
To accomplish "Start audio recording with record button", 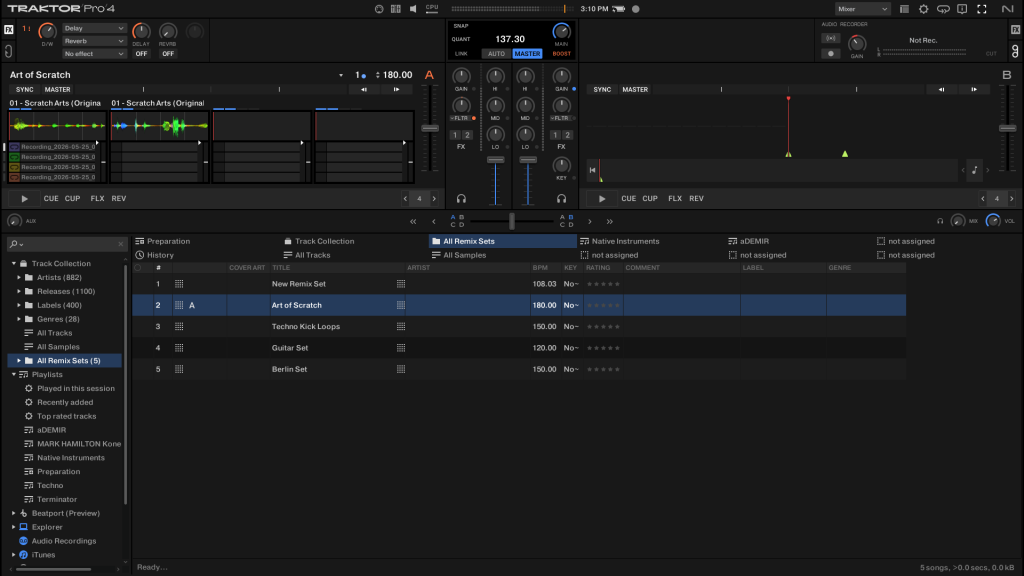I will 831,54.
